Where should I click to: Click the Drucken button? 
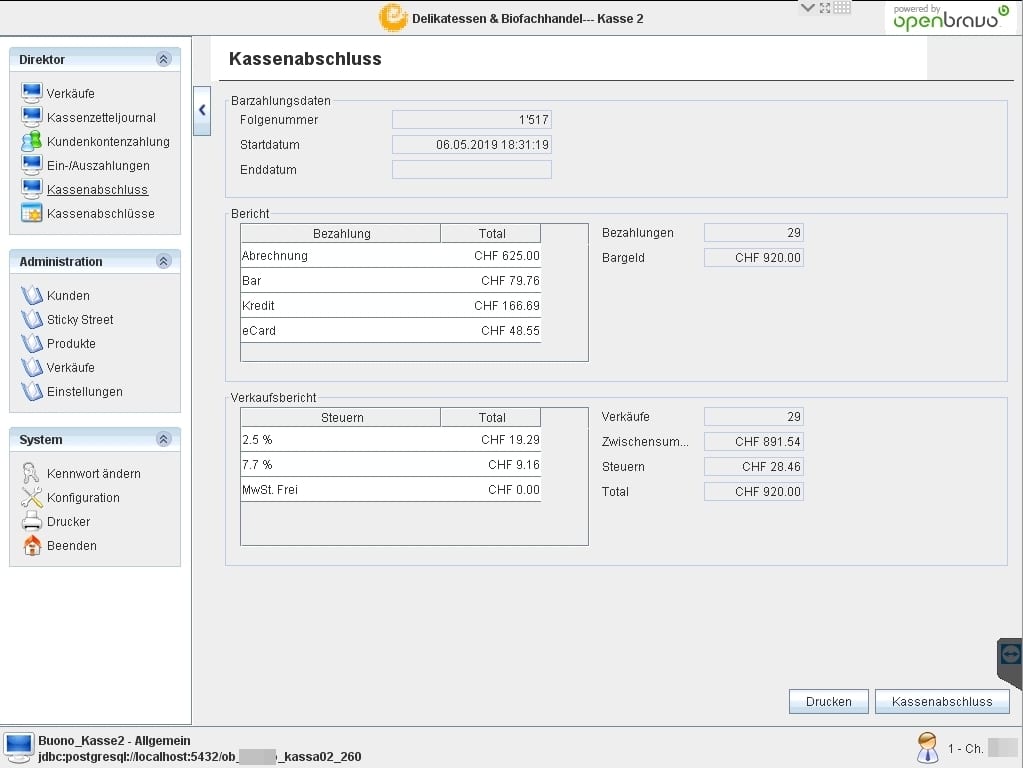click(x=829, y=701)
